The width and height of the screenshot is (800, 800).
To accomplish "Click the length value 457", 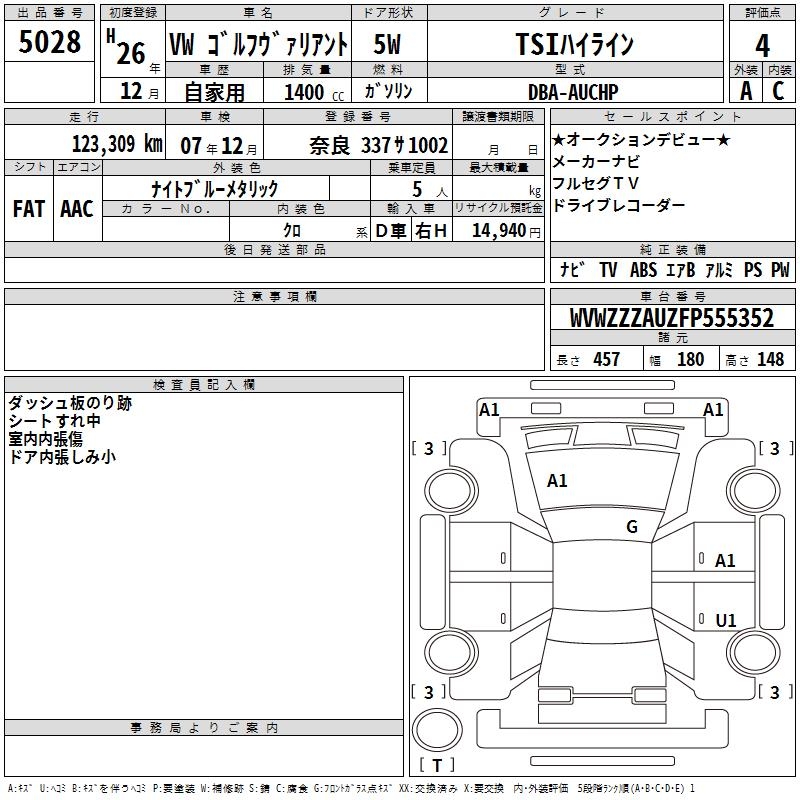I will coord(607,359).
